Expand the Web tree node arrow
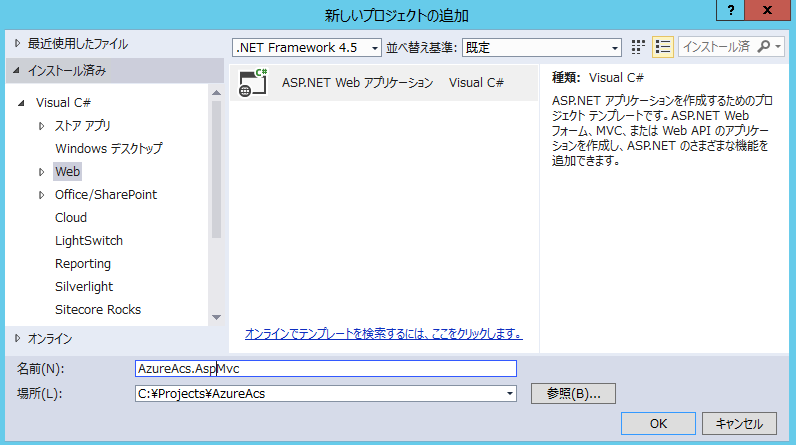The image size is (796, 445). 41,172
